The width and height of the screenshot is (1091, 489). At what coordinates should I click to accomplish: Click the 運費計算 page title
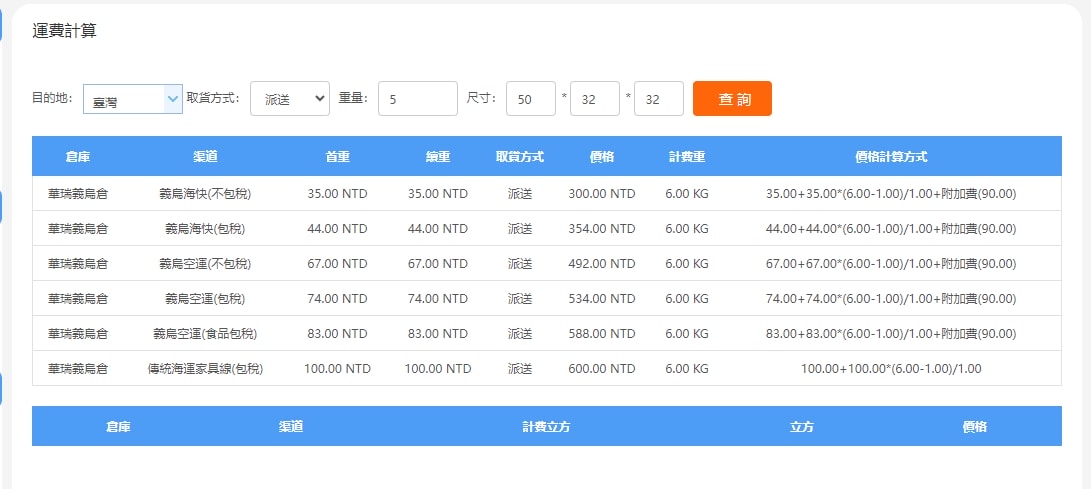click(64, 31)
